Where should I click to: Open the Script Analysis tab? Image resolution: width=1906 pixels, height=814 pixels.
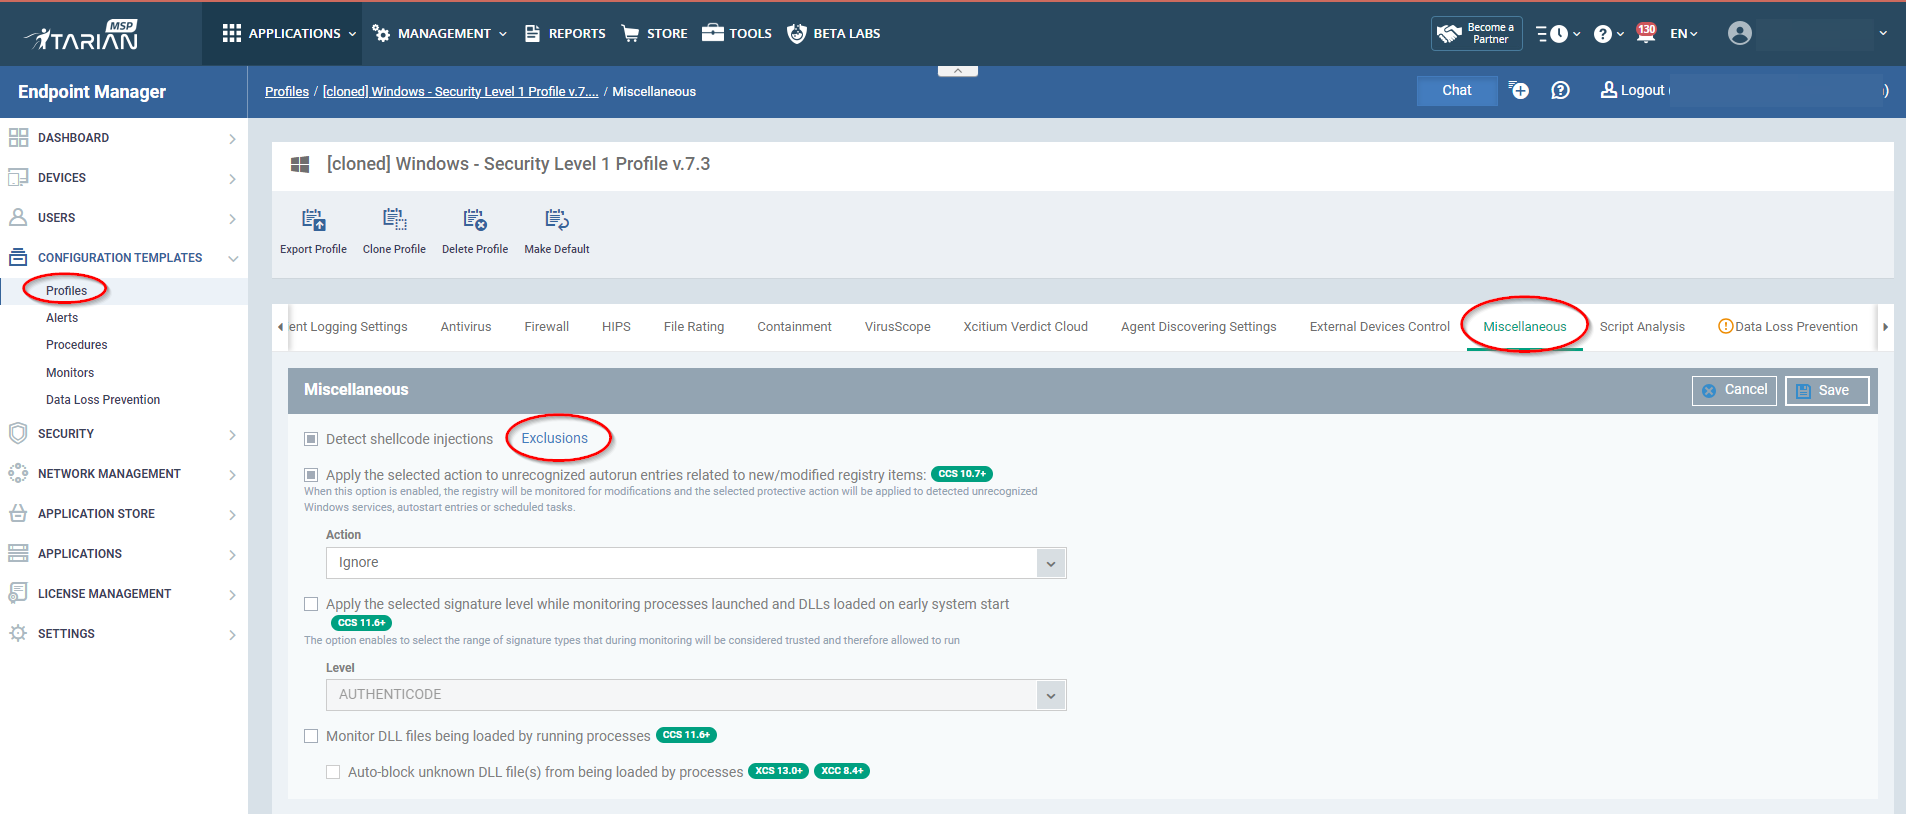coord(1642,327)
